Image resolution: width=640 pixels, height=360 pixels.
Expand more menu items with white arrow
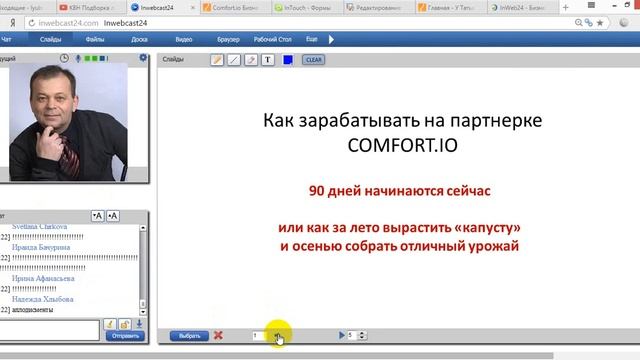tap(331, 40)
